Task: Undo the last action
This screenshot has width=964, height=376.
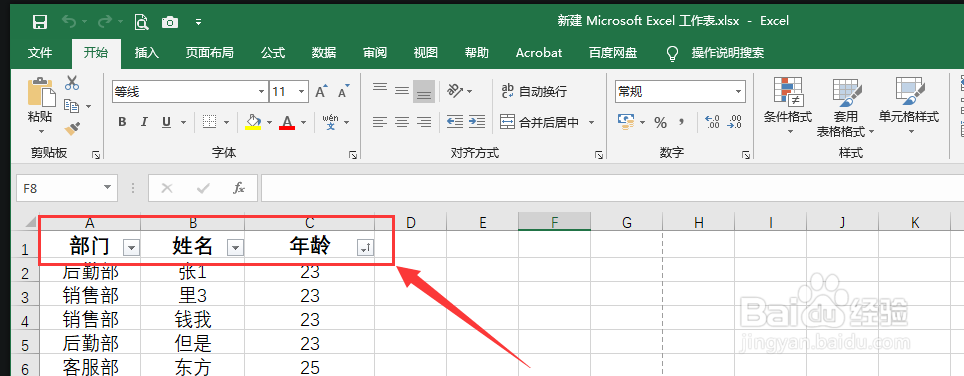Action: (x=69, y=22)
